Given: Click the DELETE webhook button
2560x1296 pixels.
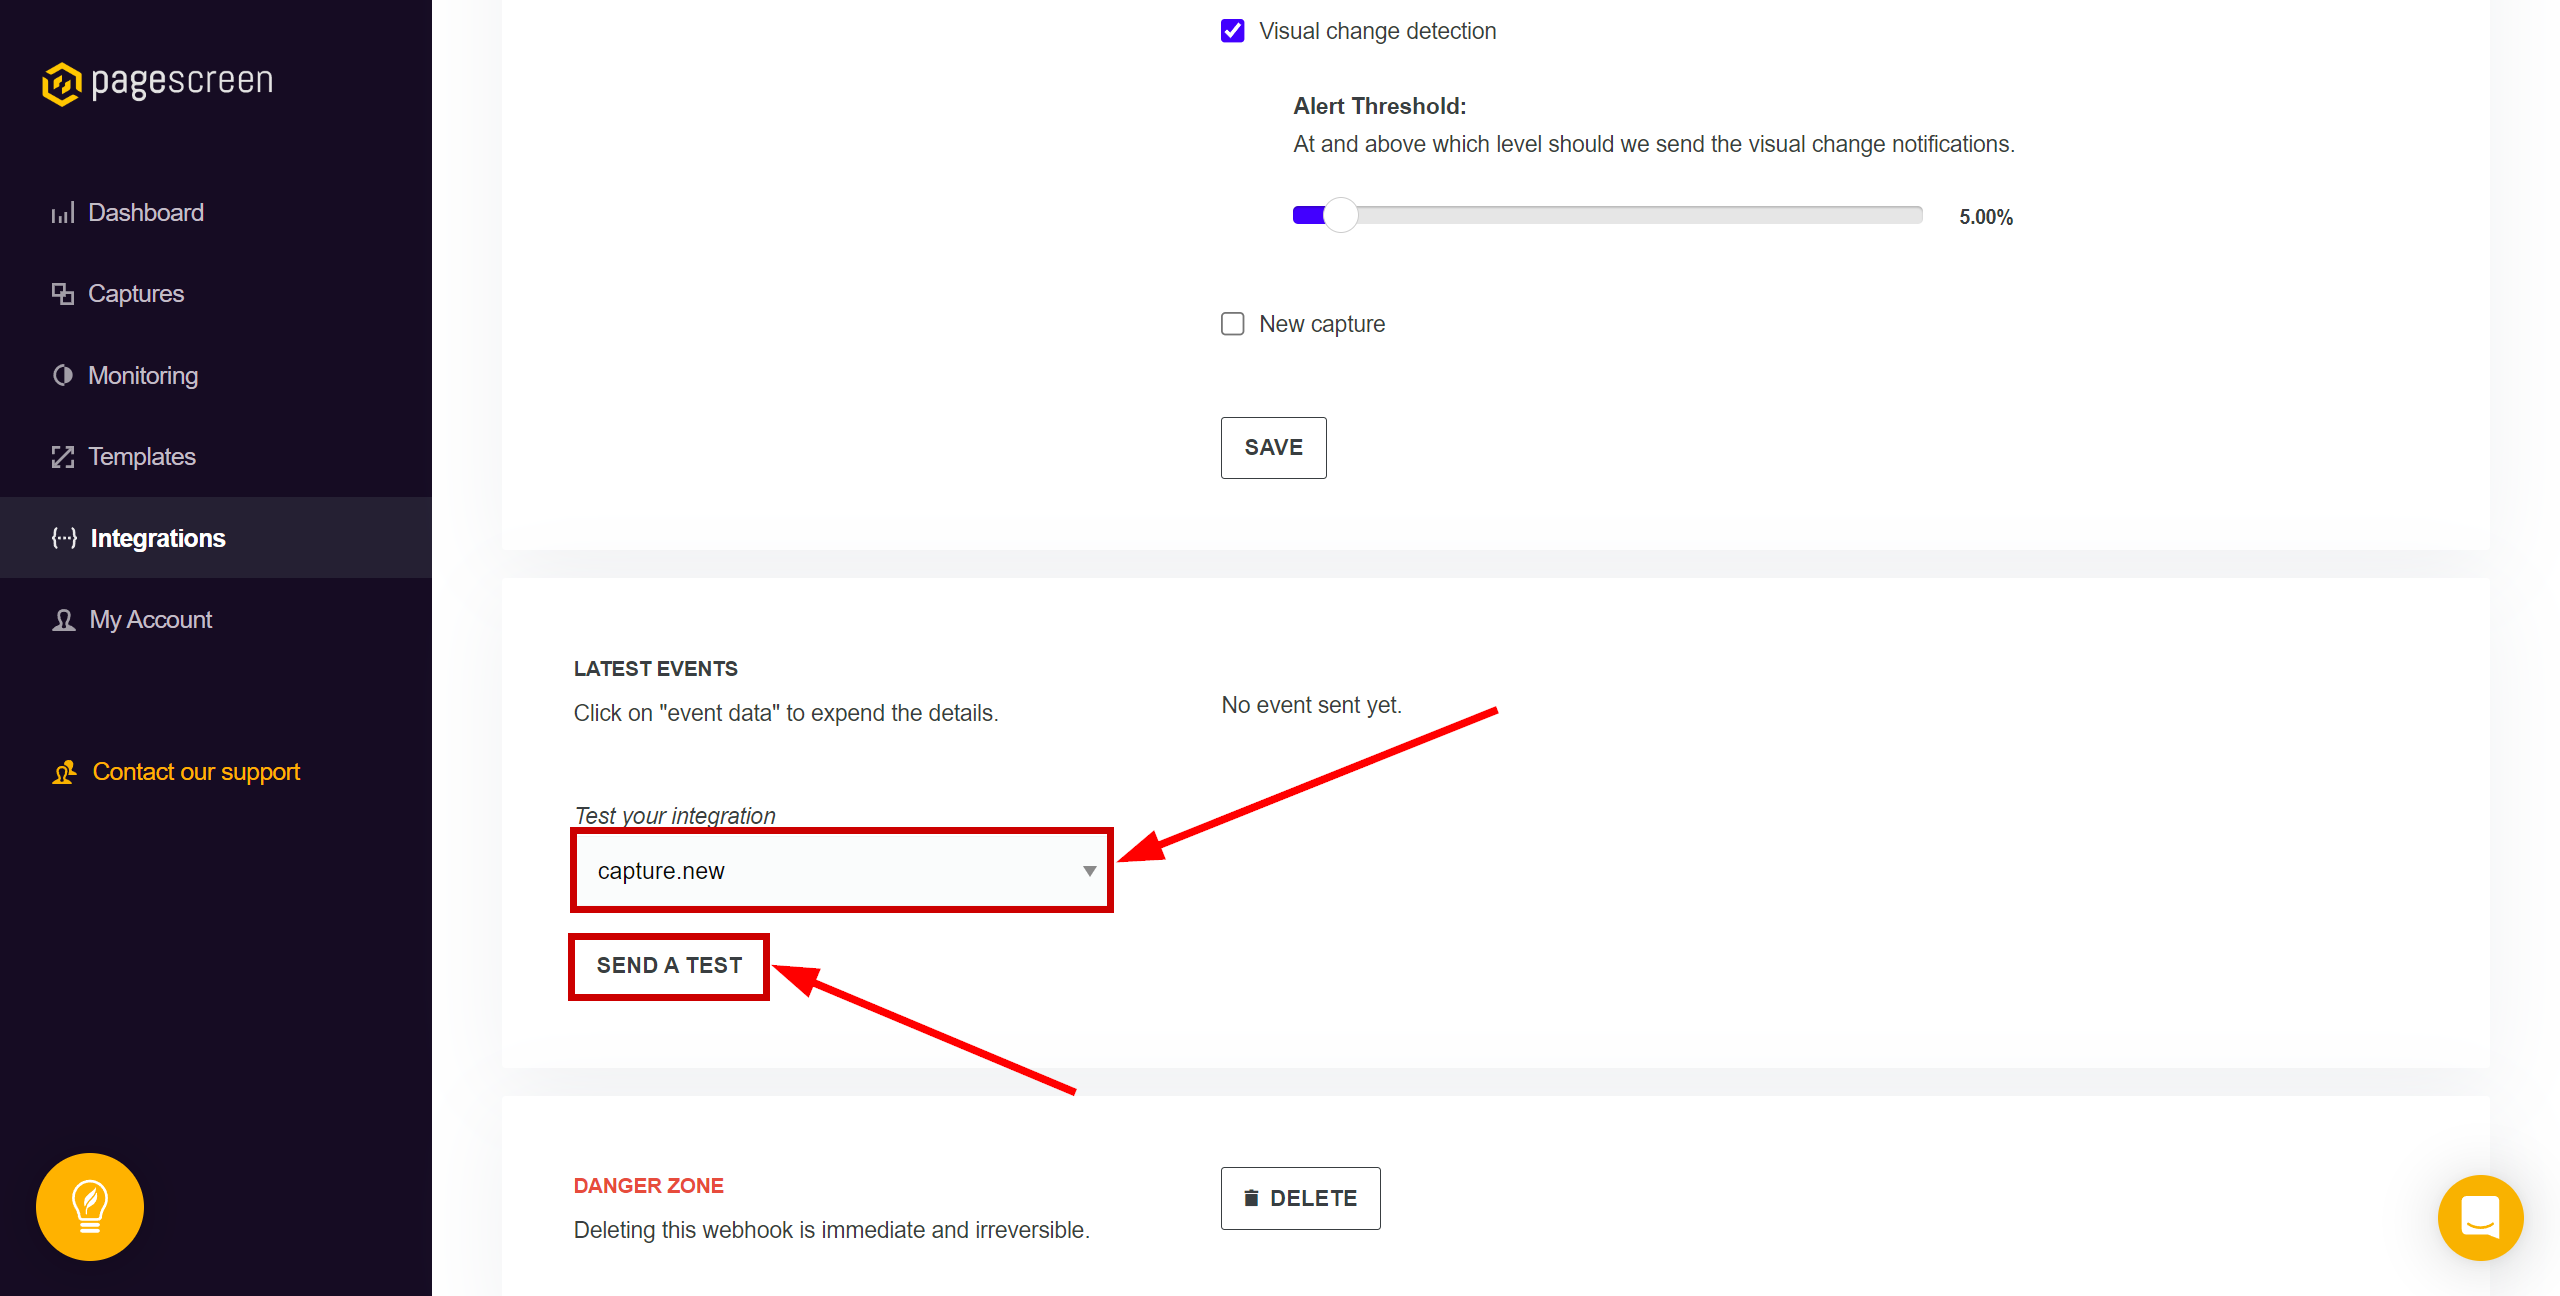Looking at the screenshot, I should 1301,1197.
